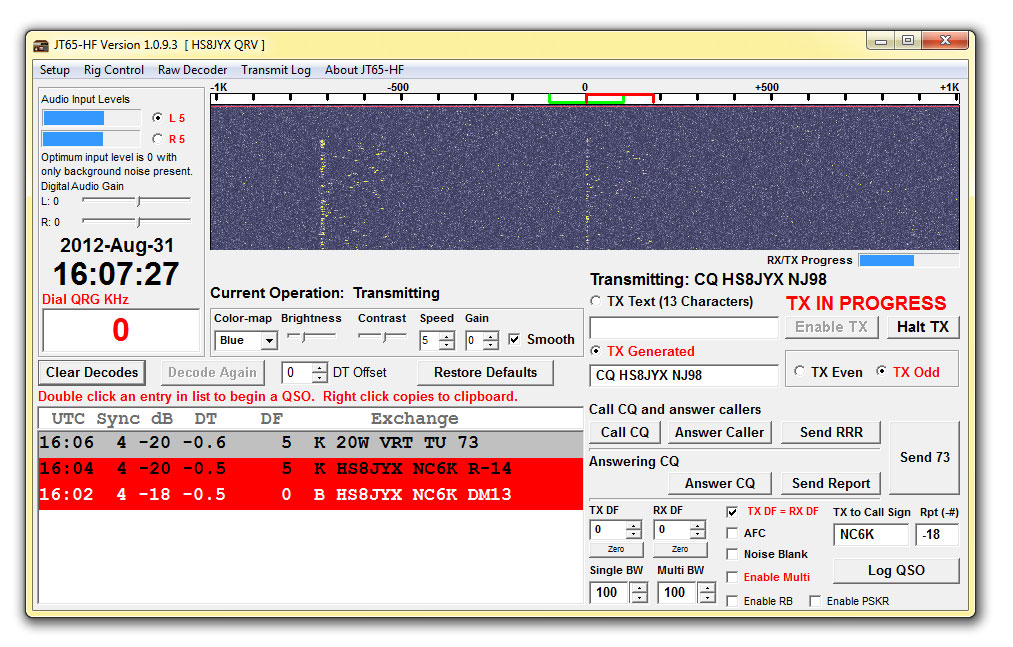
Task: Toggle the Enable Multi checkbox
Action: (732, 577)
